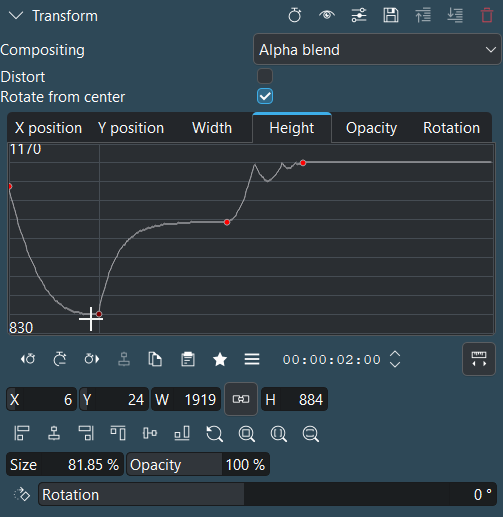Viewport: 503px width, 517px height.
Task: Select the last keyframe at the curve top
Action: 303,163
